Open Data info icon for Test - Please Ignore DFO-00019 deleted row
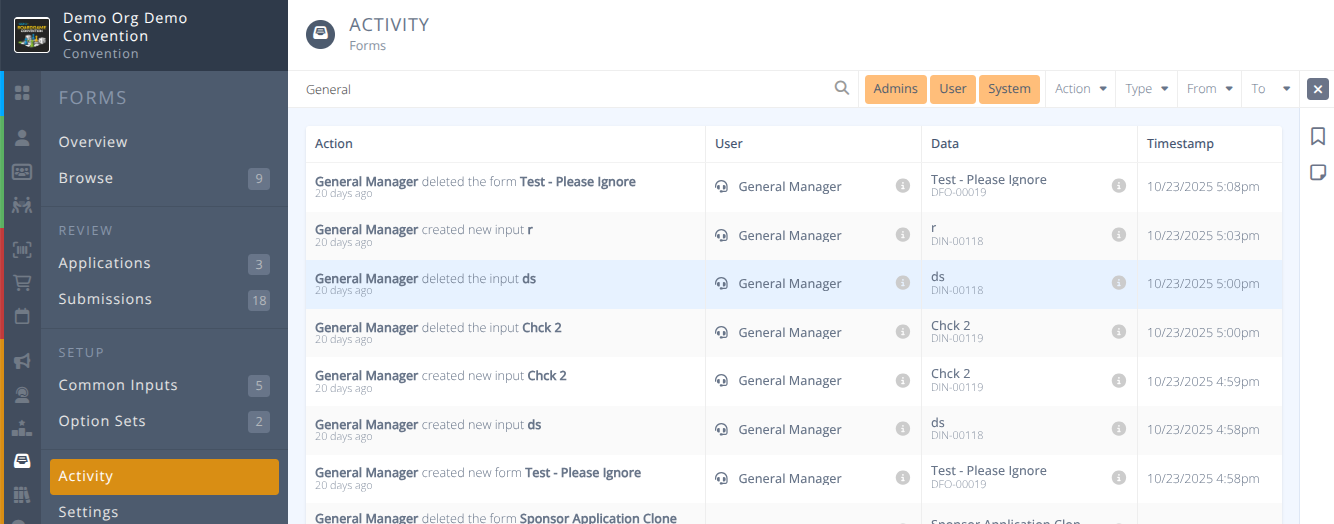The image size is (1334, 524). [x=1119, y=186]
